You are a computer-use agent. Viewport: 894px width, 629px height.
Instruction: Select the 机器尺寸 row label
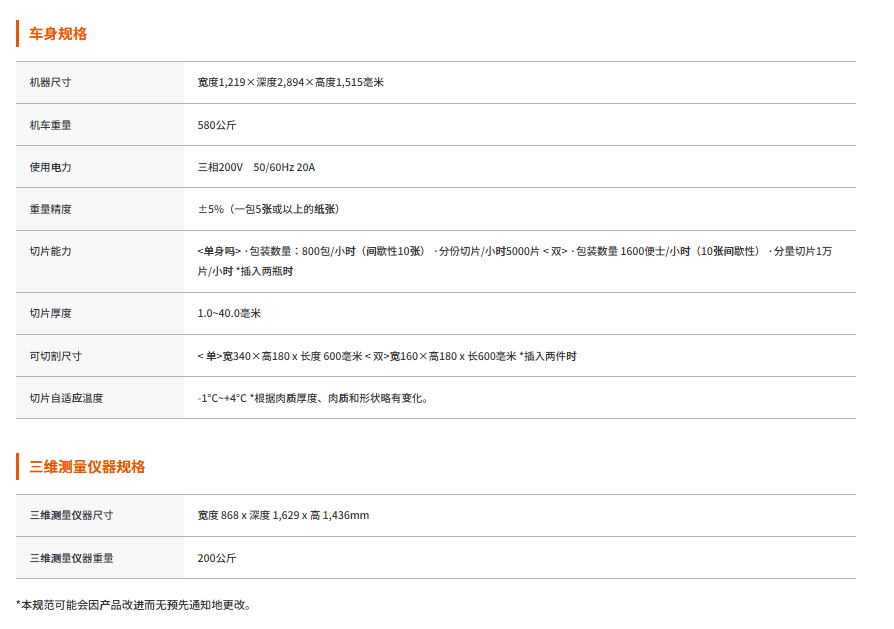[50, 82]
